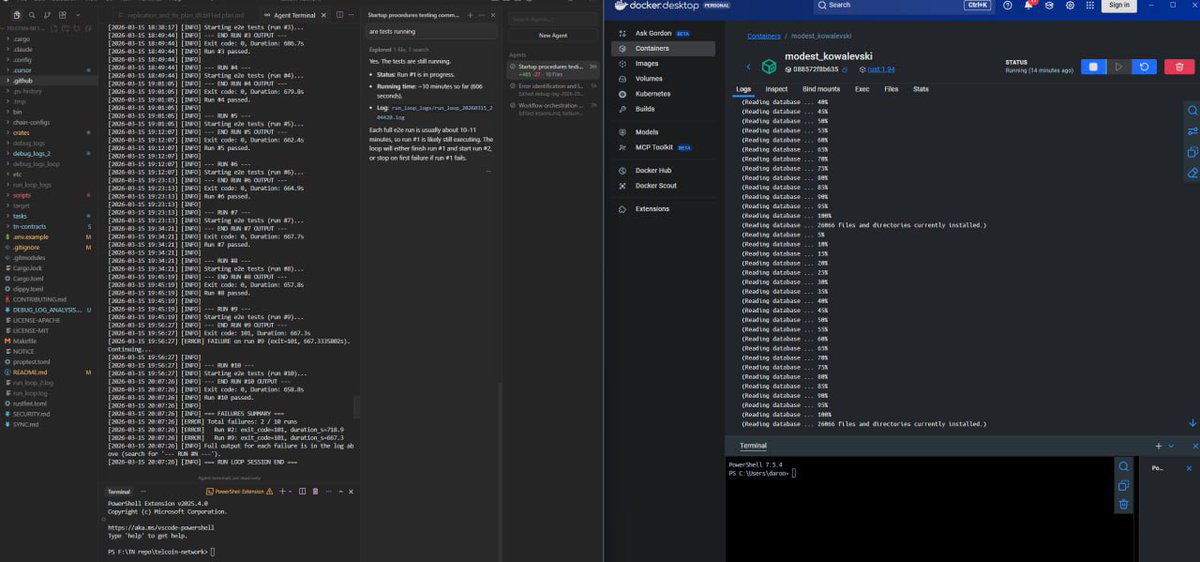1200x562 pixels.
Task: Add new terminal plus icon in Cursor
Action: pyautogui.click(x=281, y=491)
